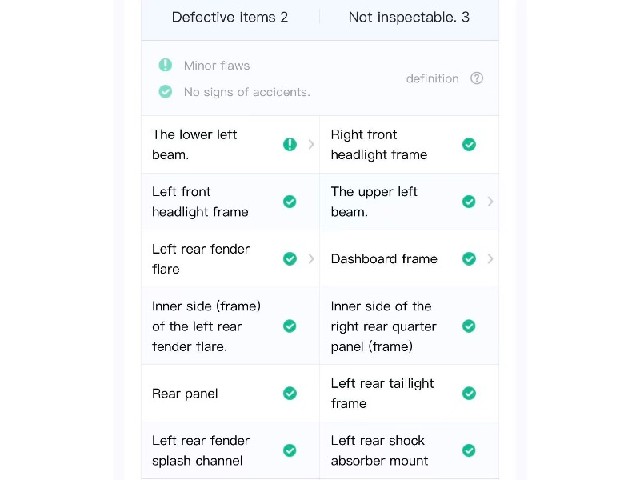The width and height of the screenshot is (640, 480).
Task: Expand the Dashboard frame details chevron
Action: [491, 259]
